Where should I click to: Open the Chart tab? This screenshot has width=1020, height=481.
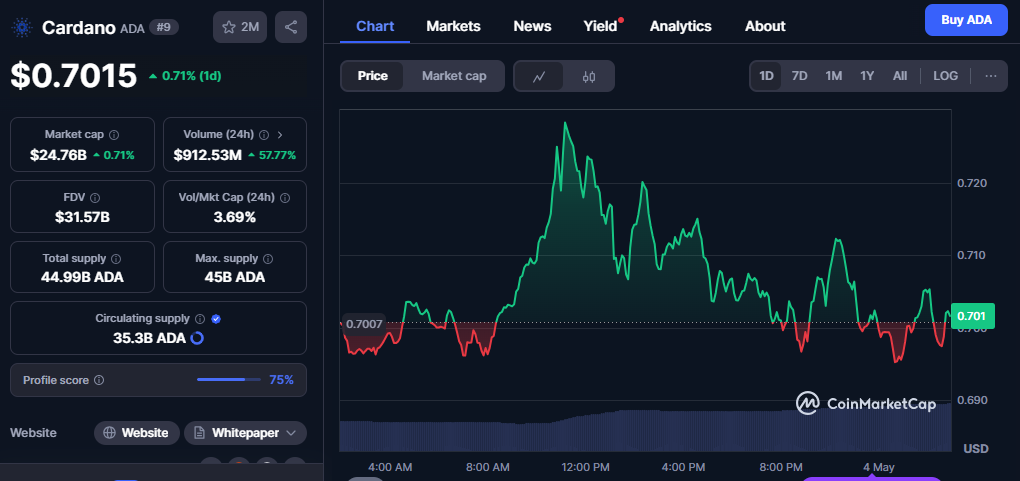375,27
